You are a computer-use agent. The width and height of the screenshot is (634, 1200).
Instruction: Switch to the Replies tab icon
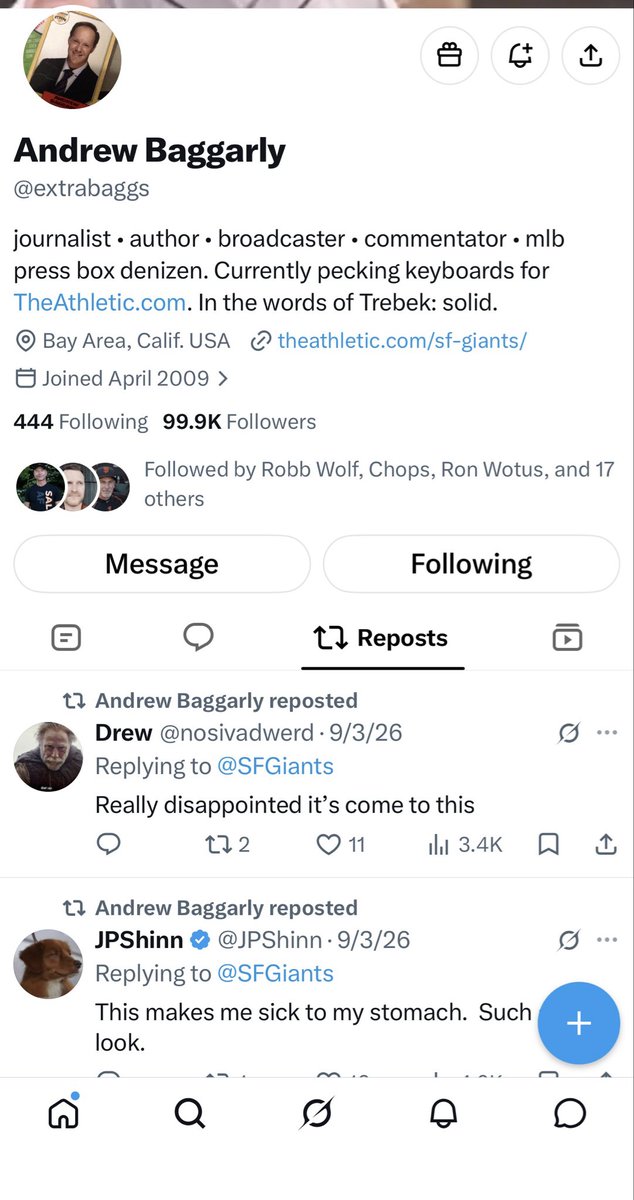pyautogui.click(x=198, y=637)
